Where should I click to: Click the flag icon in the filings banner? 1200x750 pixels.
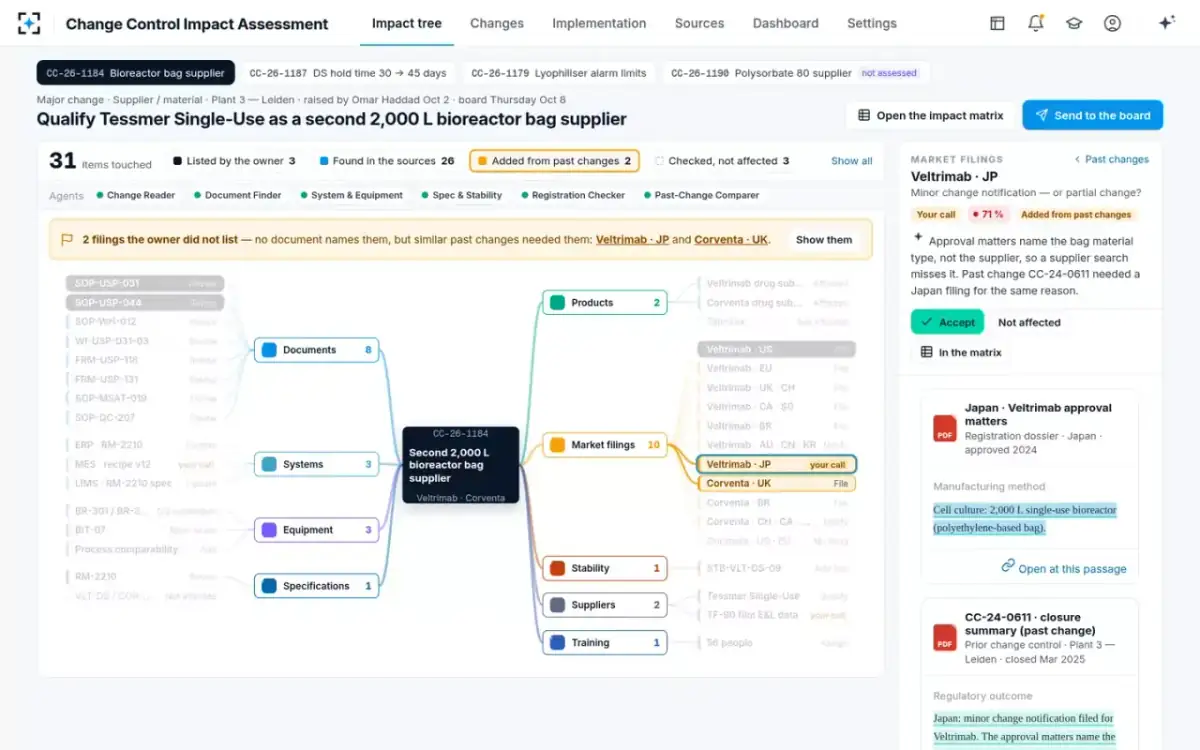point(67,240)
